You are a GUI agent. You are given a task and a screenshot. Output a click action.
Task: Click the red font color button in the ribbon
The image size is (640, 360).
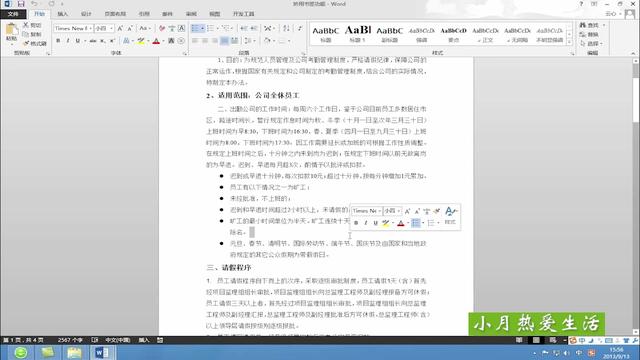(x=156, y=41)
